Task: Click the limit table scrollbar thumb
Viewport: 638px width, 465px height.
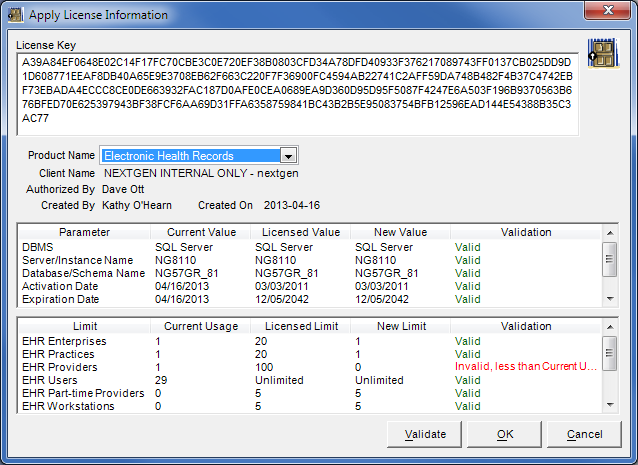Action: 610,353
